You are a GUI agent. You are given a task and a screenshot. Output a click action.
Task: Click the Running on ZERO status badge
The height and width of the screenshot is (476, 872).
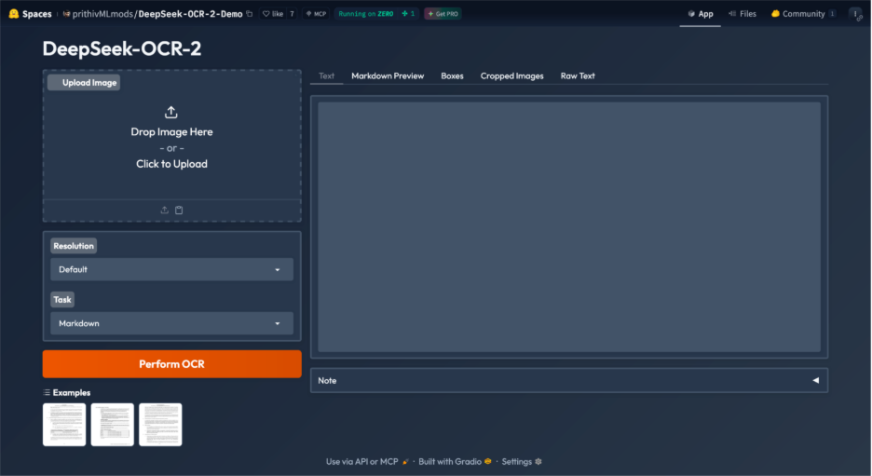pos(376,14)
